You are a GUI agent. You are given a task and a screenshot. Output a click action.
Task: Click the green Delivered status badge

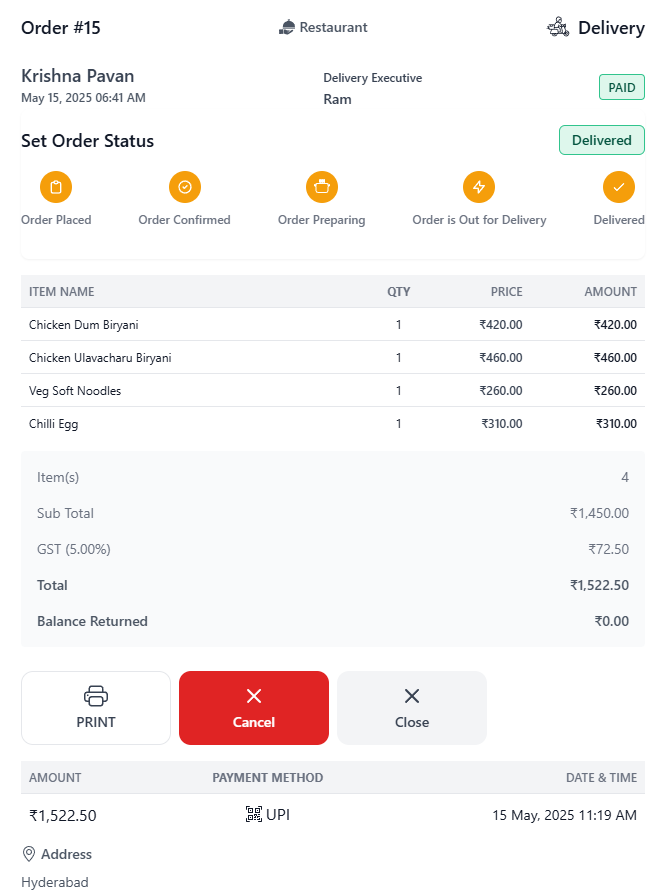[x=602, y=140]
